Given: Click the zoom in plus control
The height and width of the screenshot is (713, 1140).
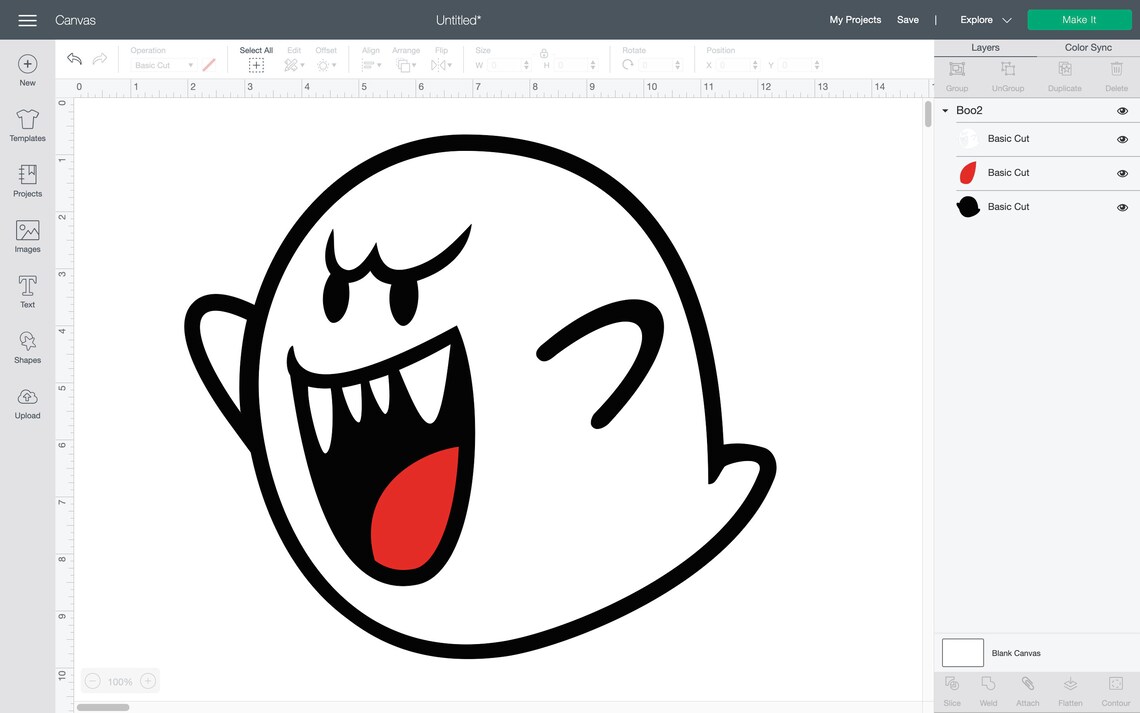Looking at the screenshot, I should pos(147,680).
